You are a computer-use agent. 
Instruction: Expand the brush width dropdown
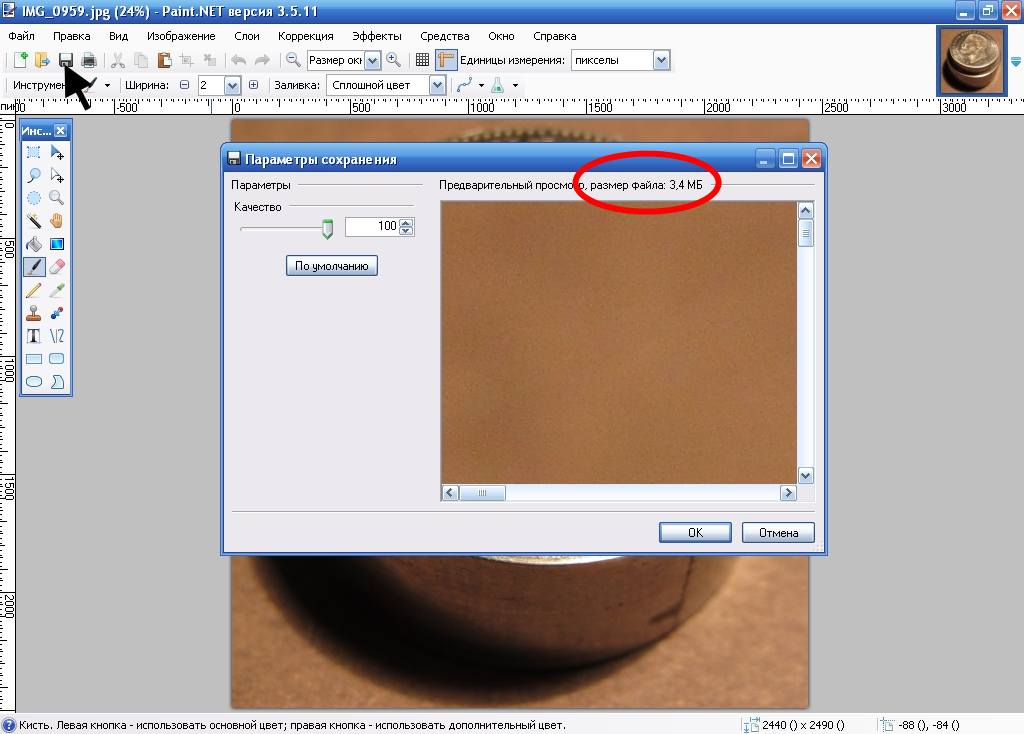(232, 85)
